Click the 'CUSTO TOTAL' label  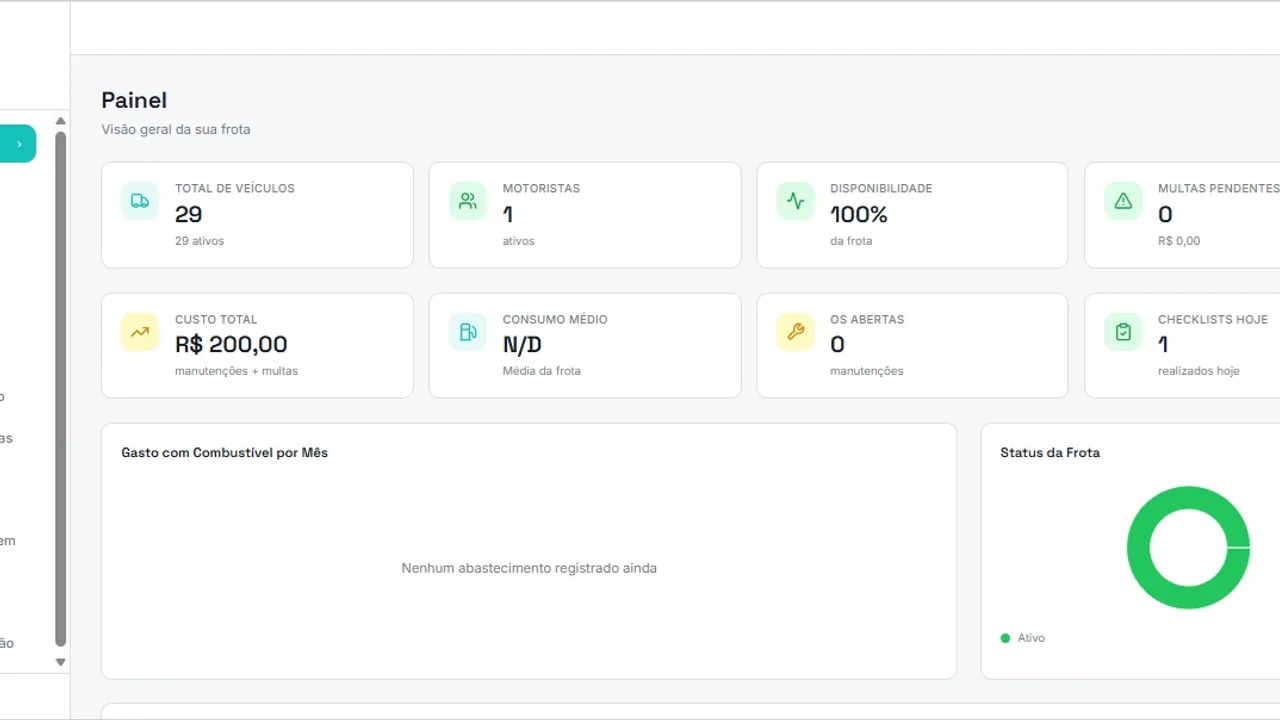click(216, 320)
